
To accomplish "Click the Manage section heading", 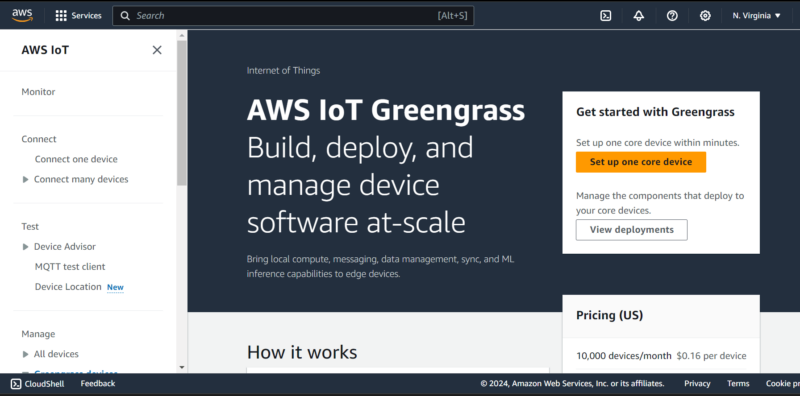I will (38, 334).
